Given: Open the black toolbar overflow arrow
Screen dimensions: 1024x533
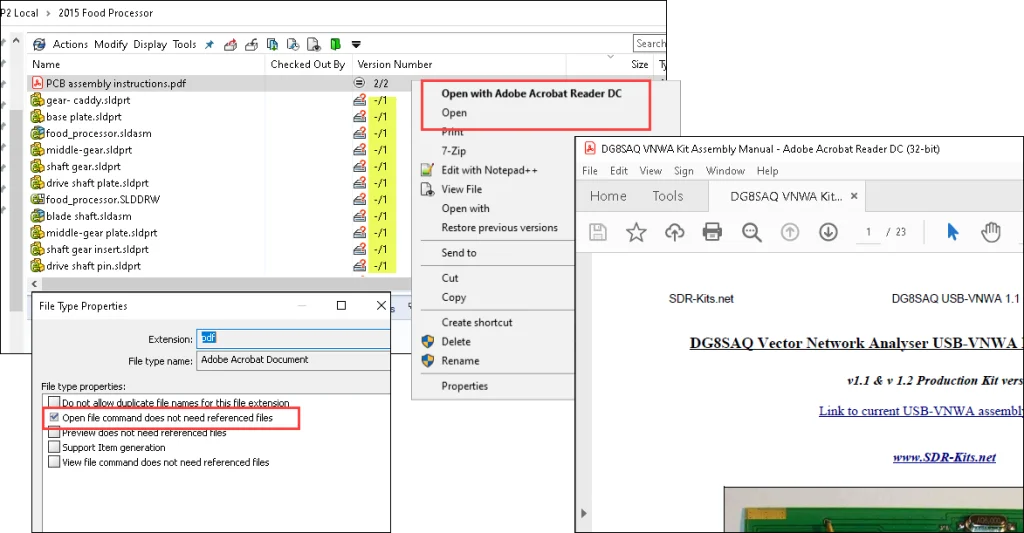Looking at the screenshot, I should coord(356,44).
